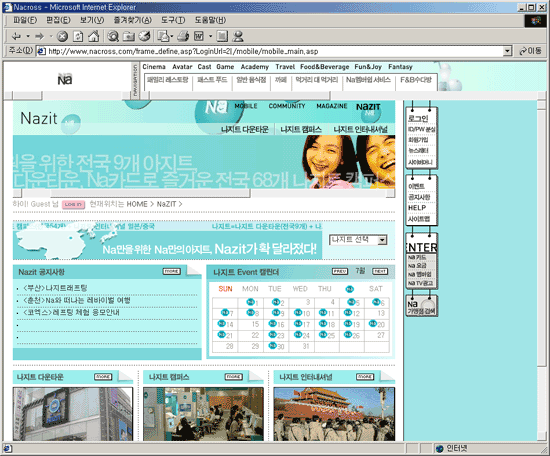This screenshot has height=456, width=550.
Task: Click the pink LOG IN button
Action: point(74,204)
